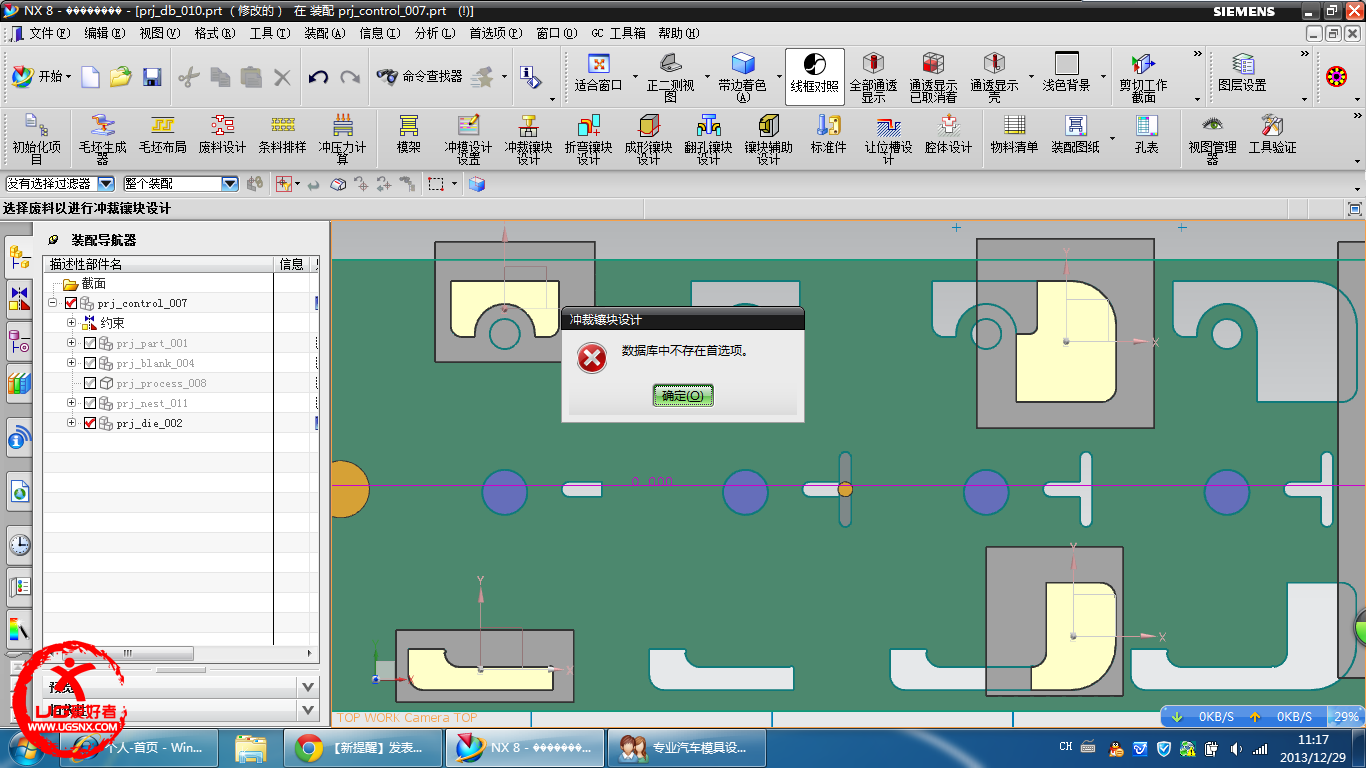The height and width of the screenshot is (768, 1366).
Task: Expand the 预览 panel chevron
Action: point(308,687)
